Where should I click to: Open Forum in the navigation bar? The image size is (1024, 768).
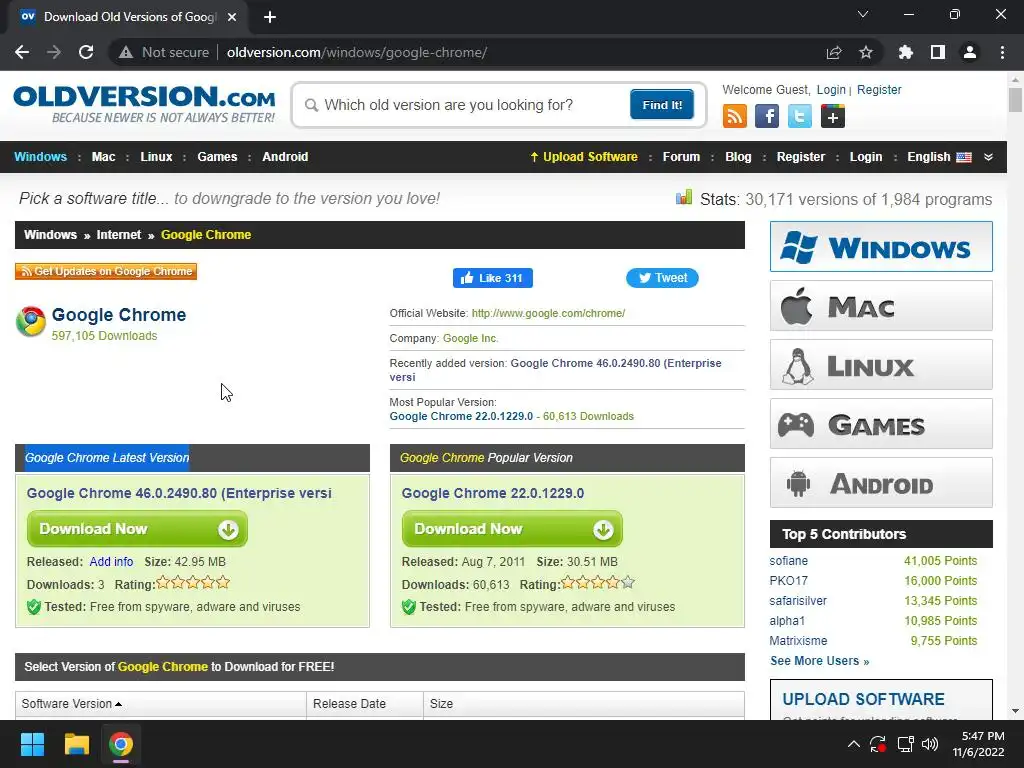(681, 157)
